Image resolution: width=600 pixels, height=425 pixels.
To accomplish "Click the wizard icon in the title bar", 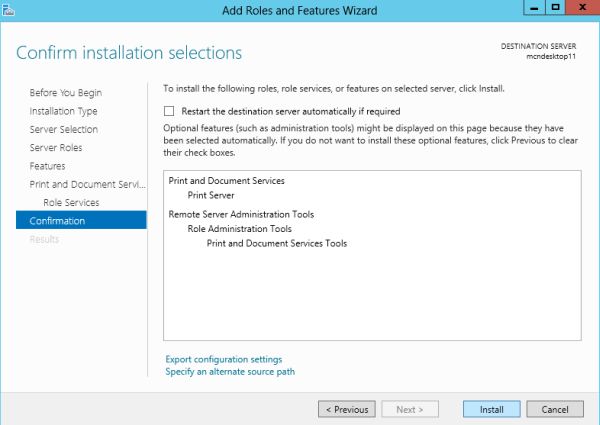I will coord(8,10).
